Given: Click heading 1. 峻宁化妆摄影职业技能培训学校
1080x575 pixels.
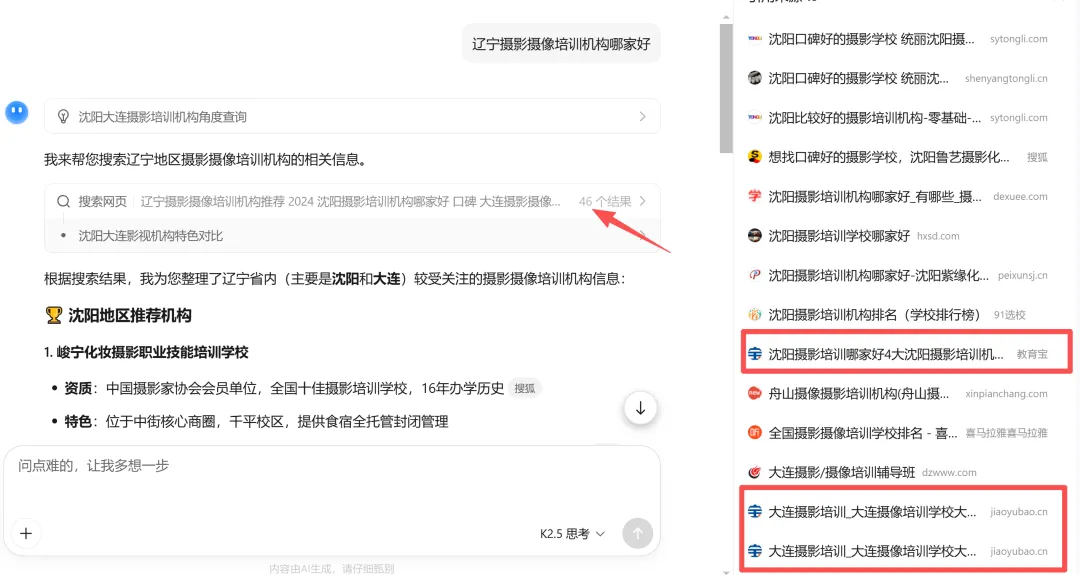Looking at the screenshot, I should point(146,353).
